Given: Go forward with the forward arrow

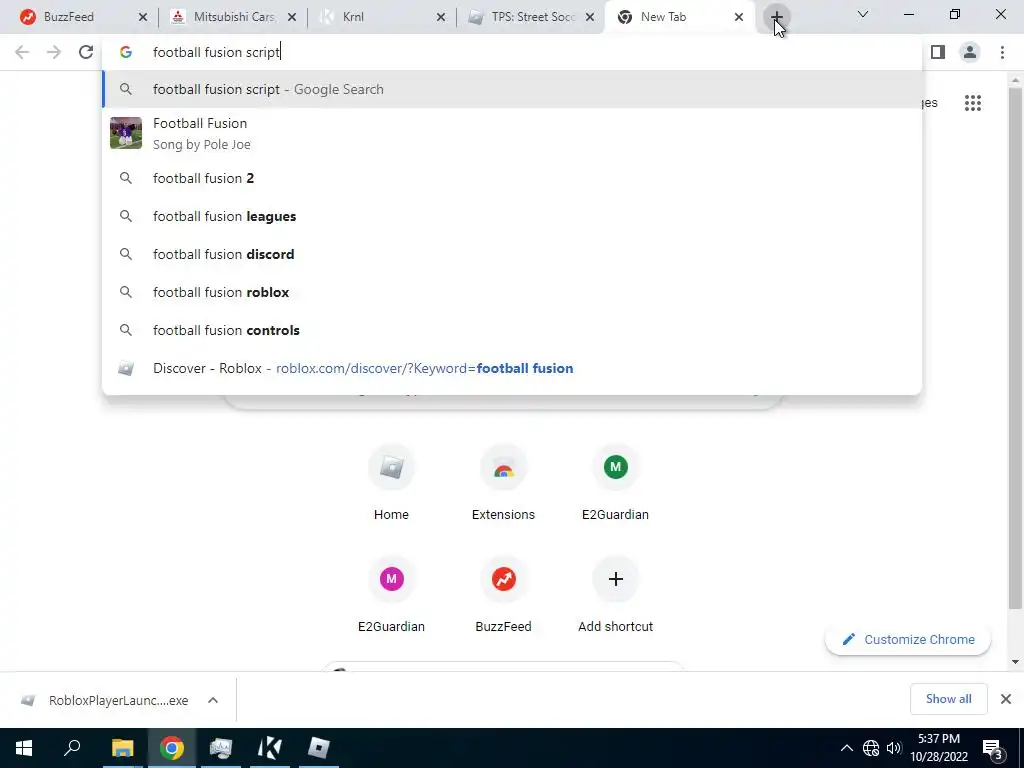Looking at the screenshot, I should coord(54,52).
